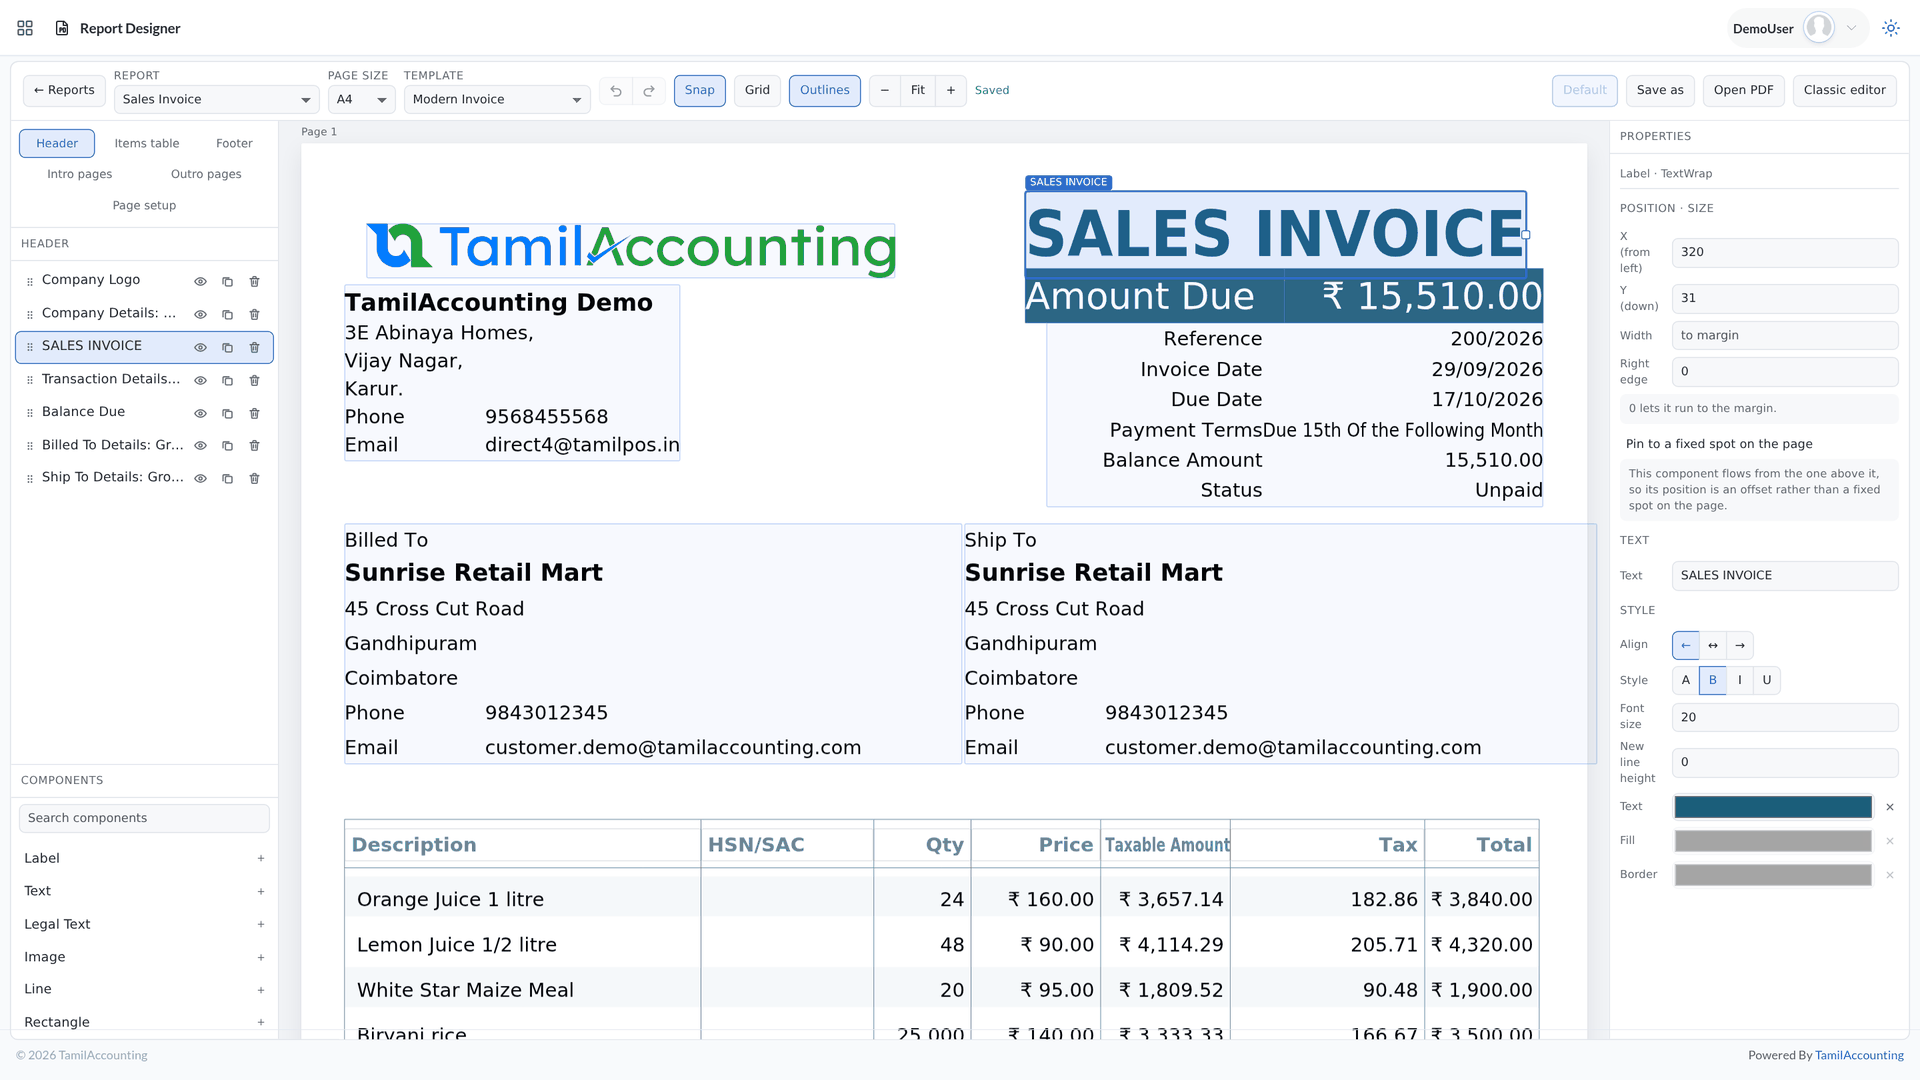Set alignment to right
Viewport: 1920px width, 1080px height.
point(1740,646)
